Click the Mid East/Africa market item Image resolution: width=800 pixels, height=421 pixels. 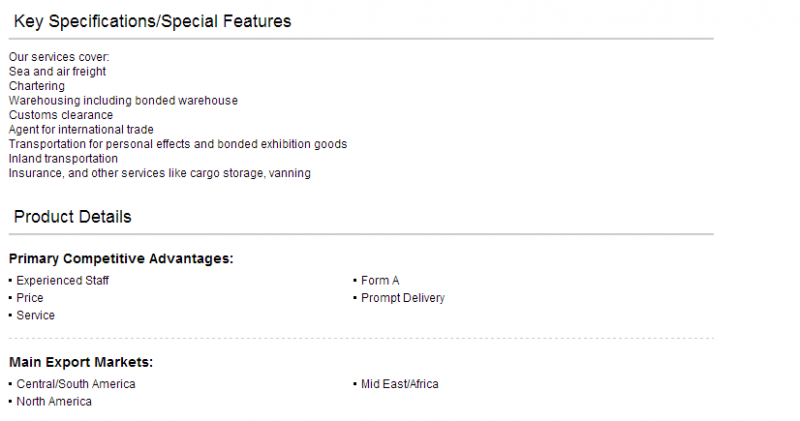point(399,384)
